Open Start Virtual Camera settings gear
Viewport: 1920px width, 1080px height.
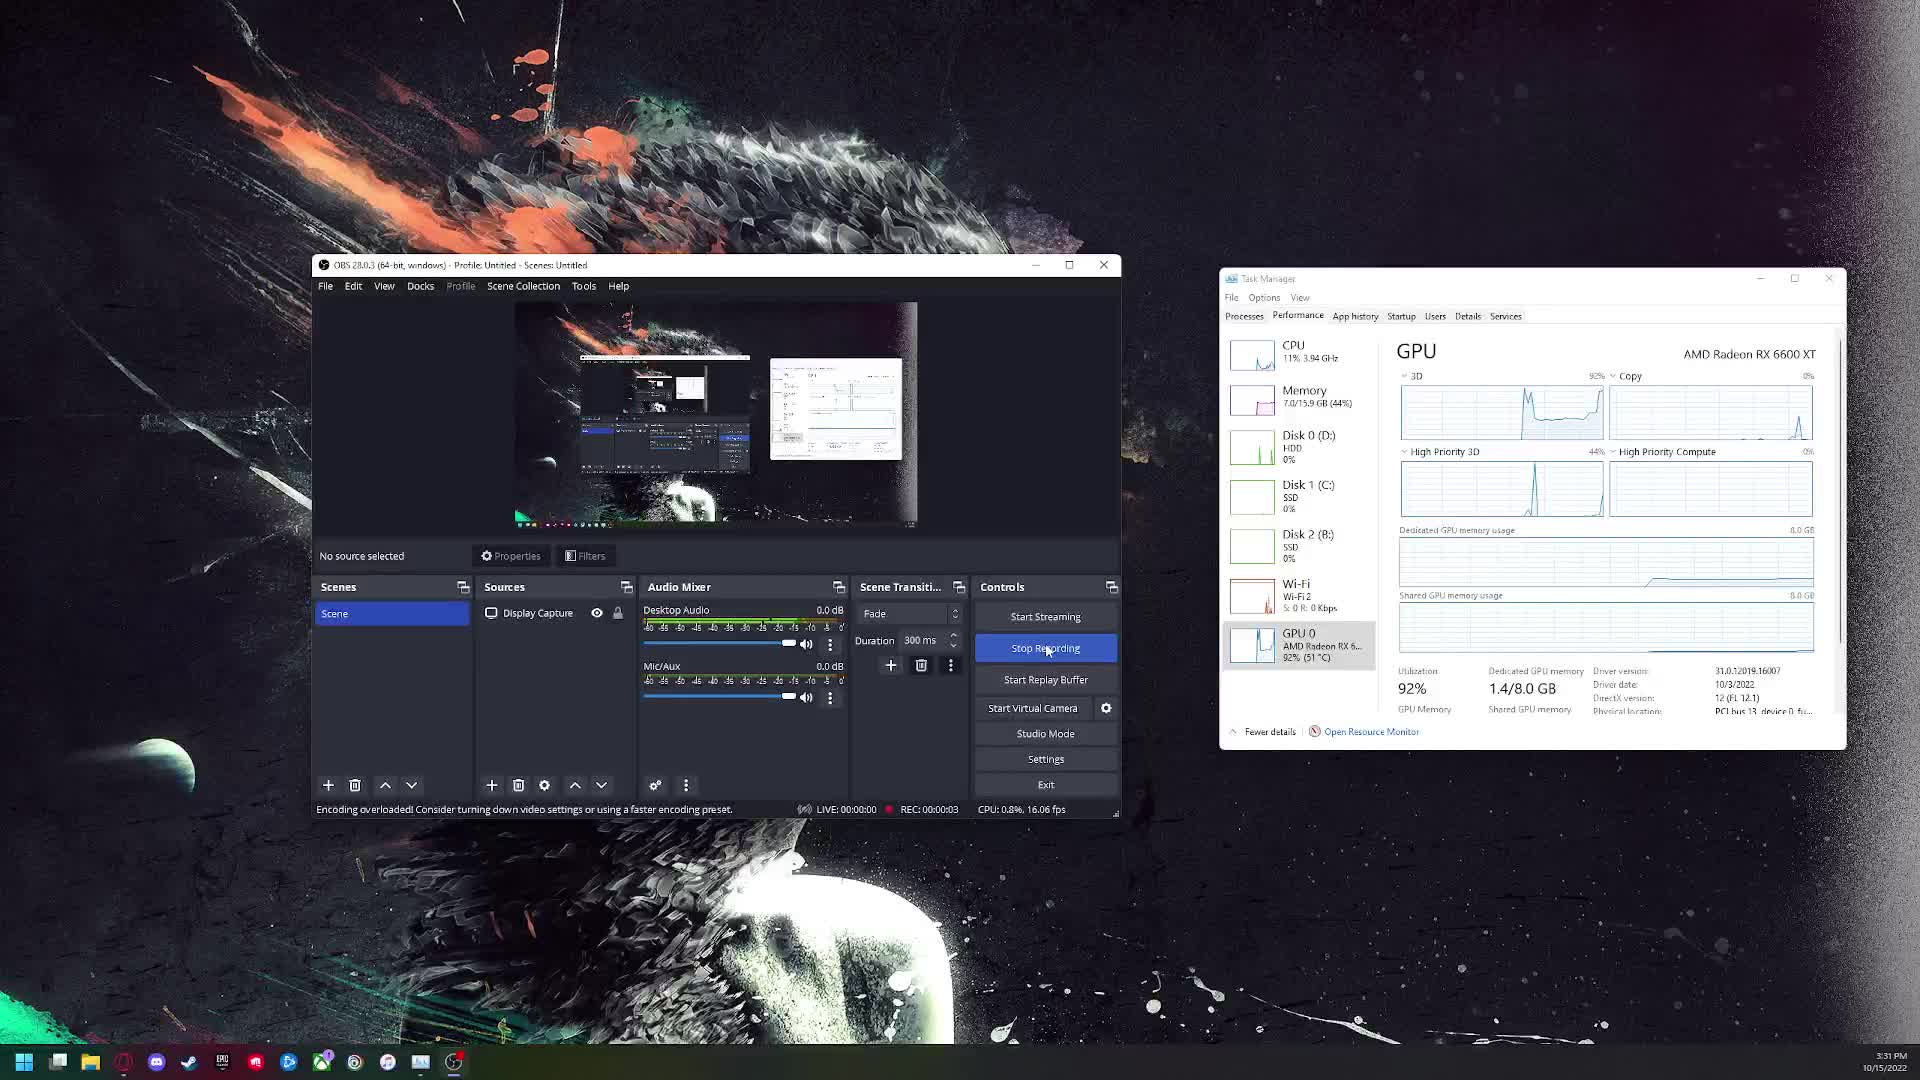pyautogui.click(x=1106, y=708)
